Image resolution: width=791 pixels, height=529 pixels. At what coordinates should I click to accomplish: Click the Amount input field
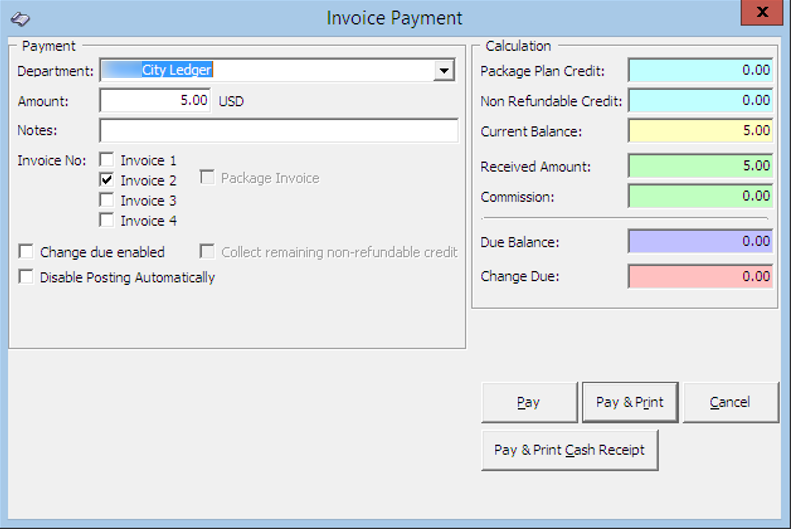click(x=155, y=100)
